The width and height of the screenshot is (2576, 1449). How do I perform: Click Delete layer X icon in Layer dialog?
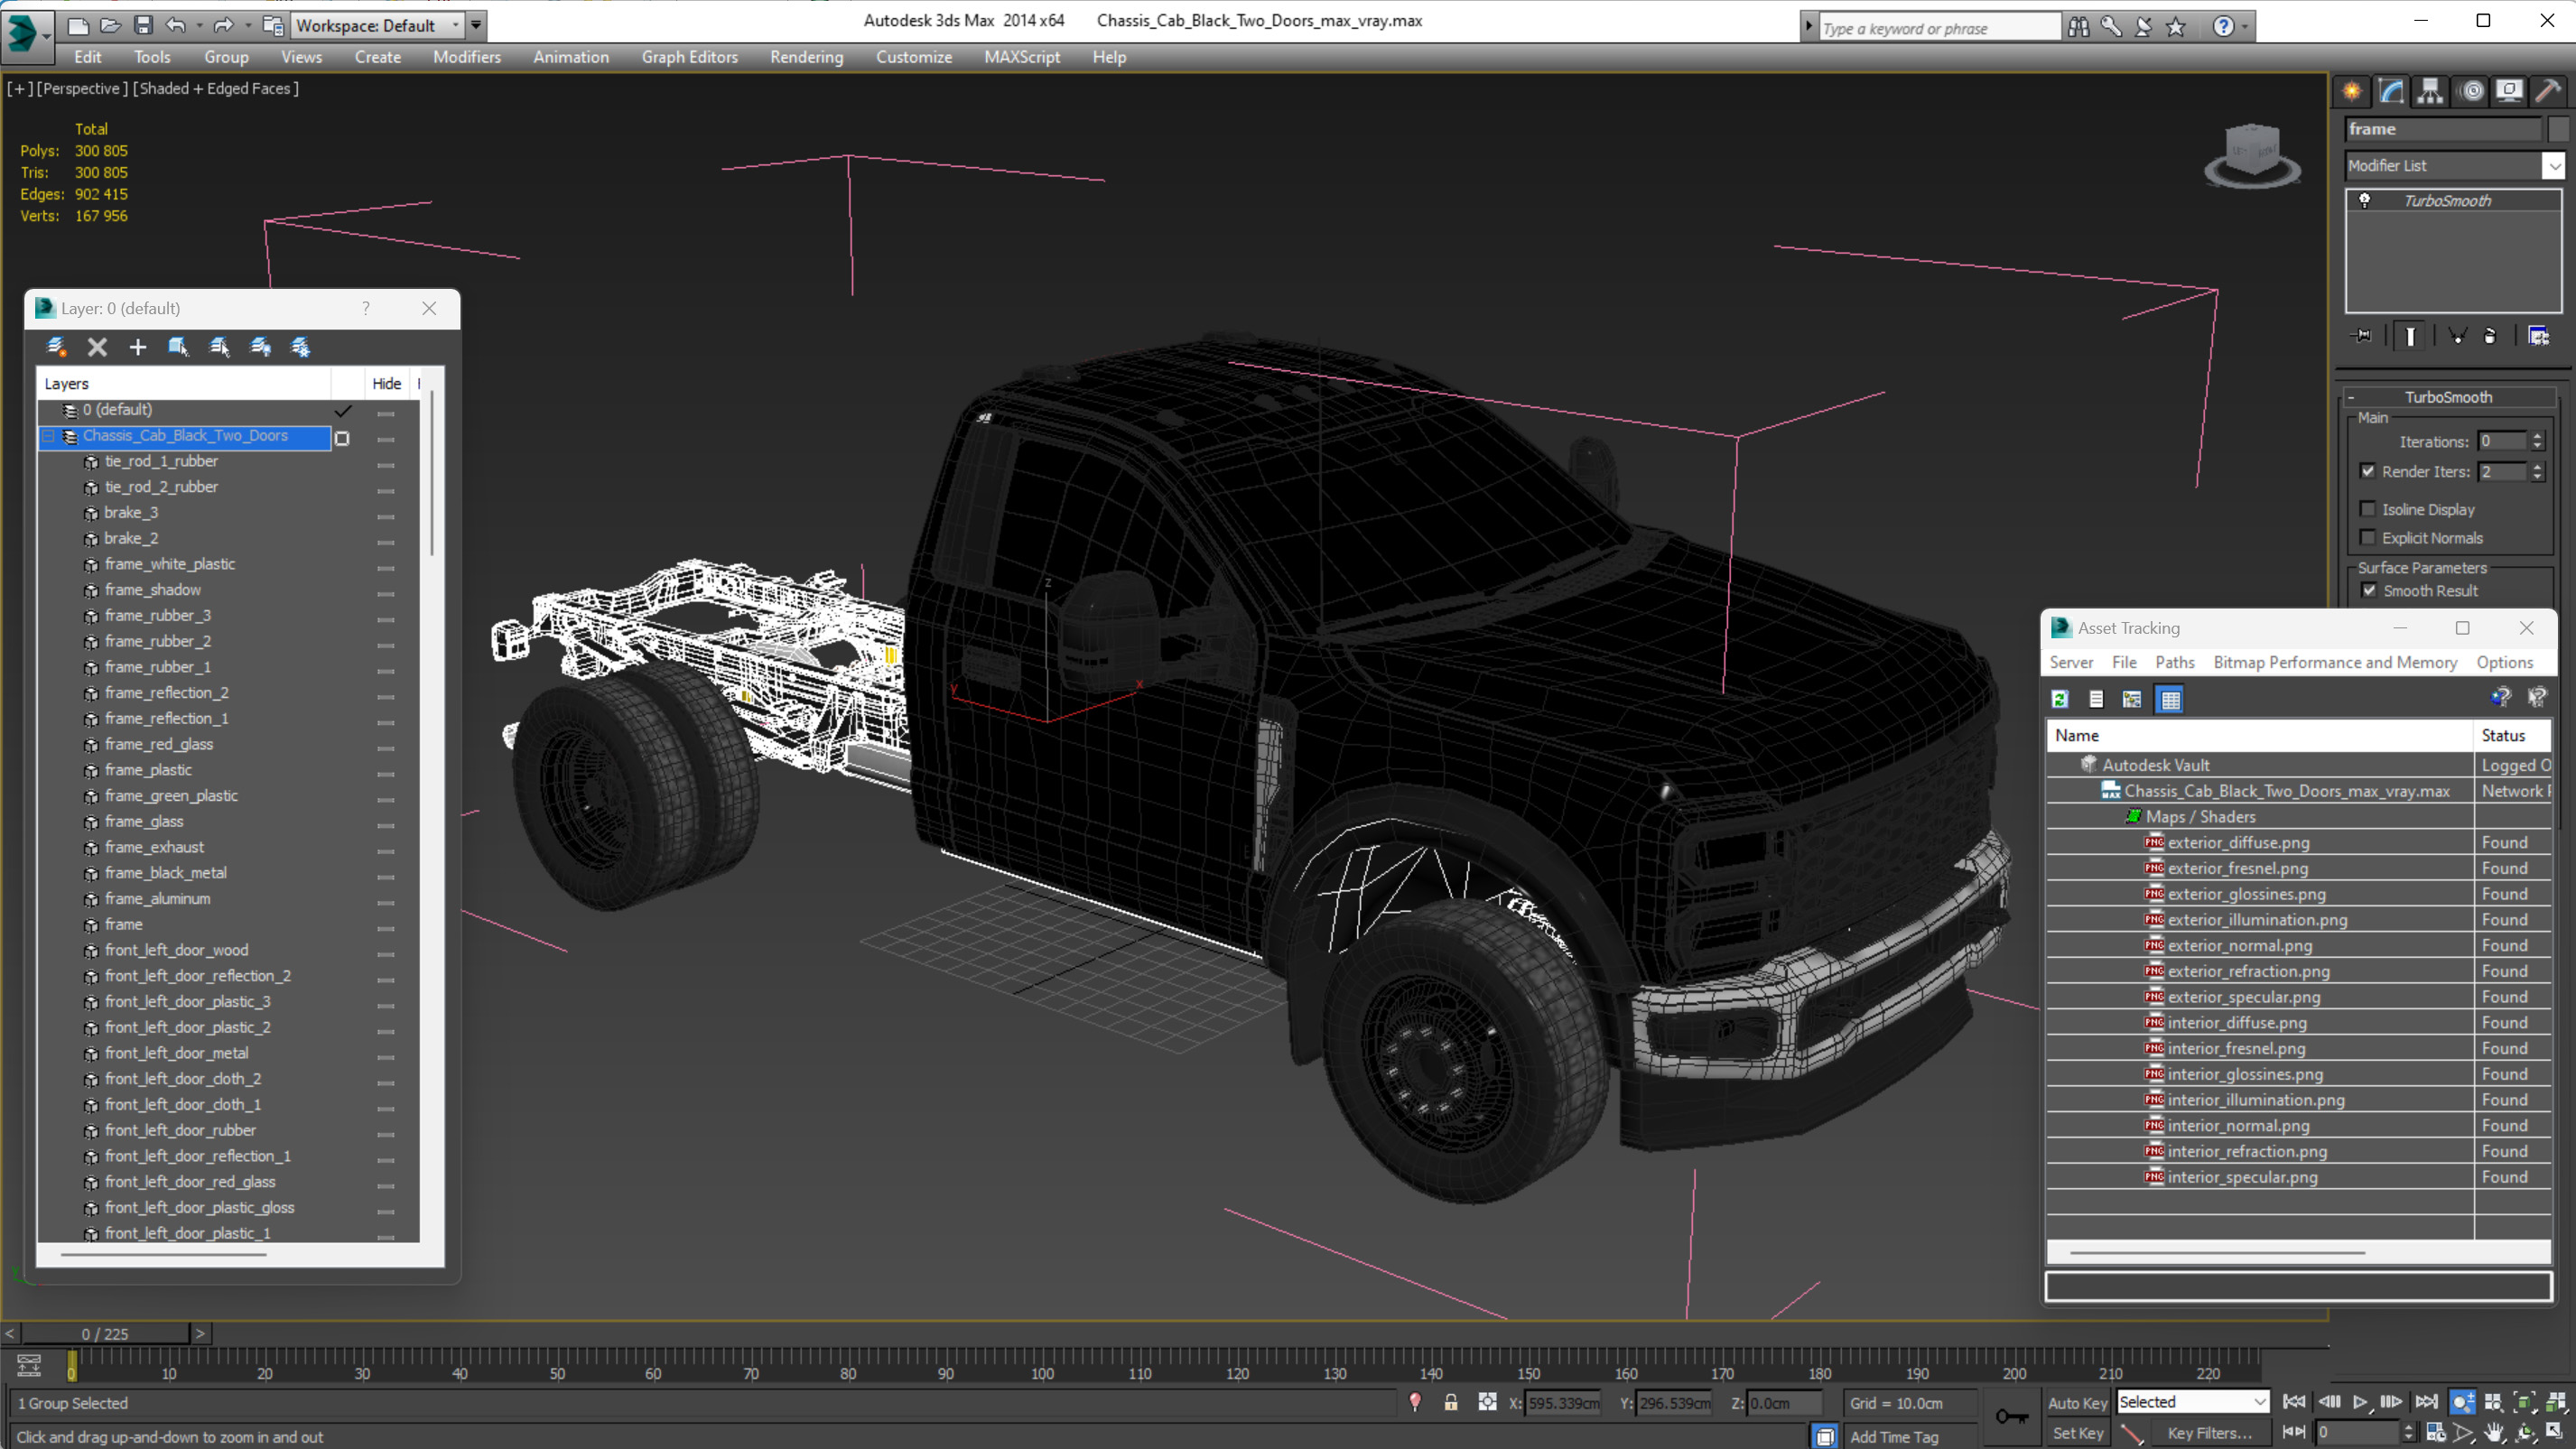97,347
